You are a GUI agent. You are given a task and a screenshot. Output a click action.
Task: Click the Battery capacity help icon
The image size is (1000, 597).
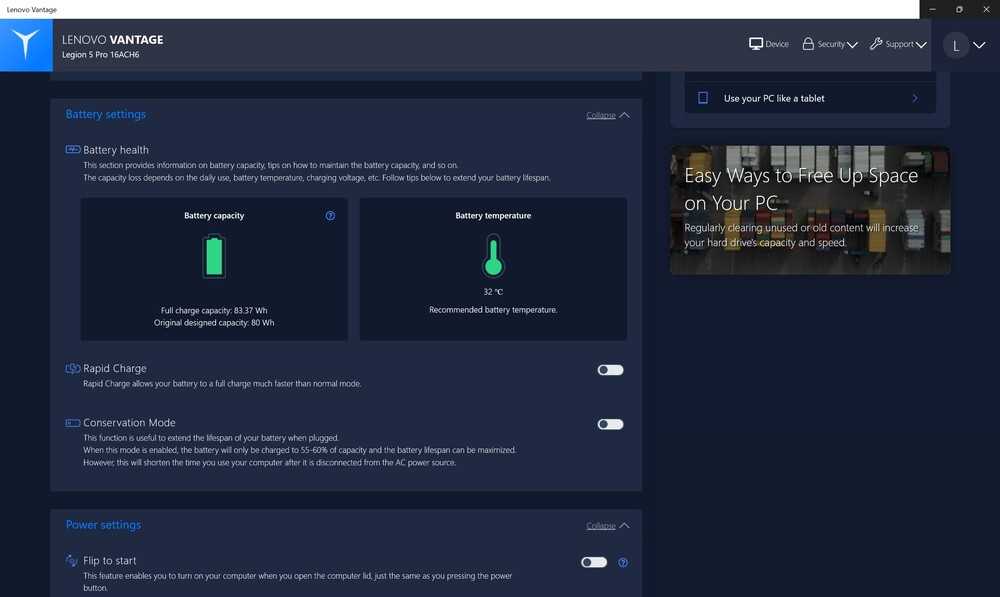pos(330,215)
